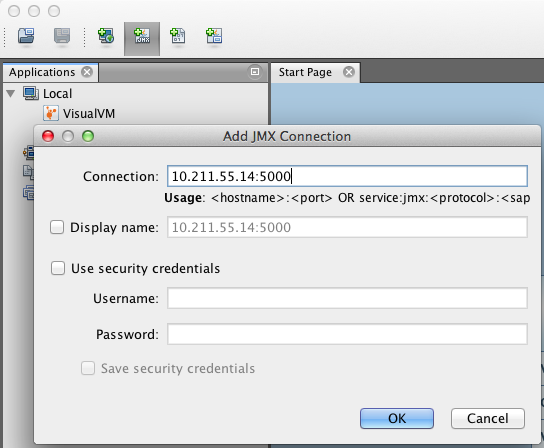Click the Save toolbar icon
The width and height of the screenshot is (544, 448).
coord(62,36)
